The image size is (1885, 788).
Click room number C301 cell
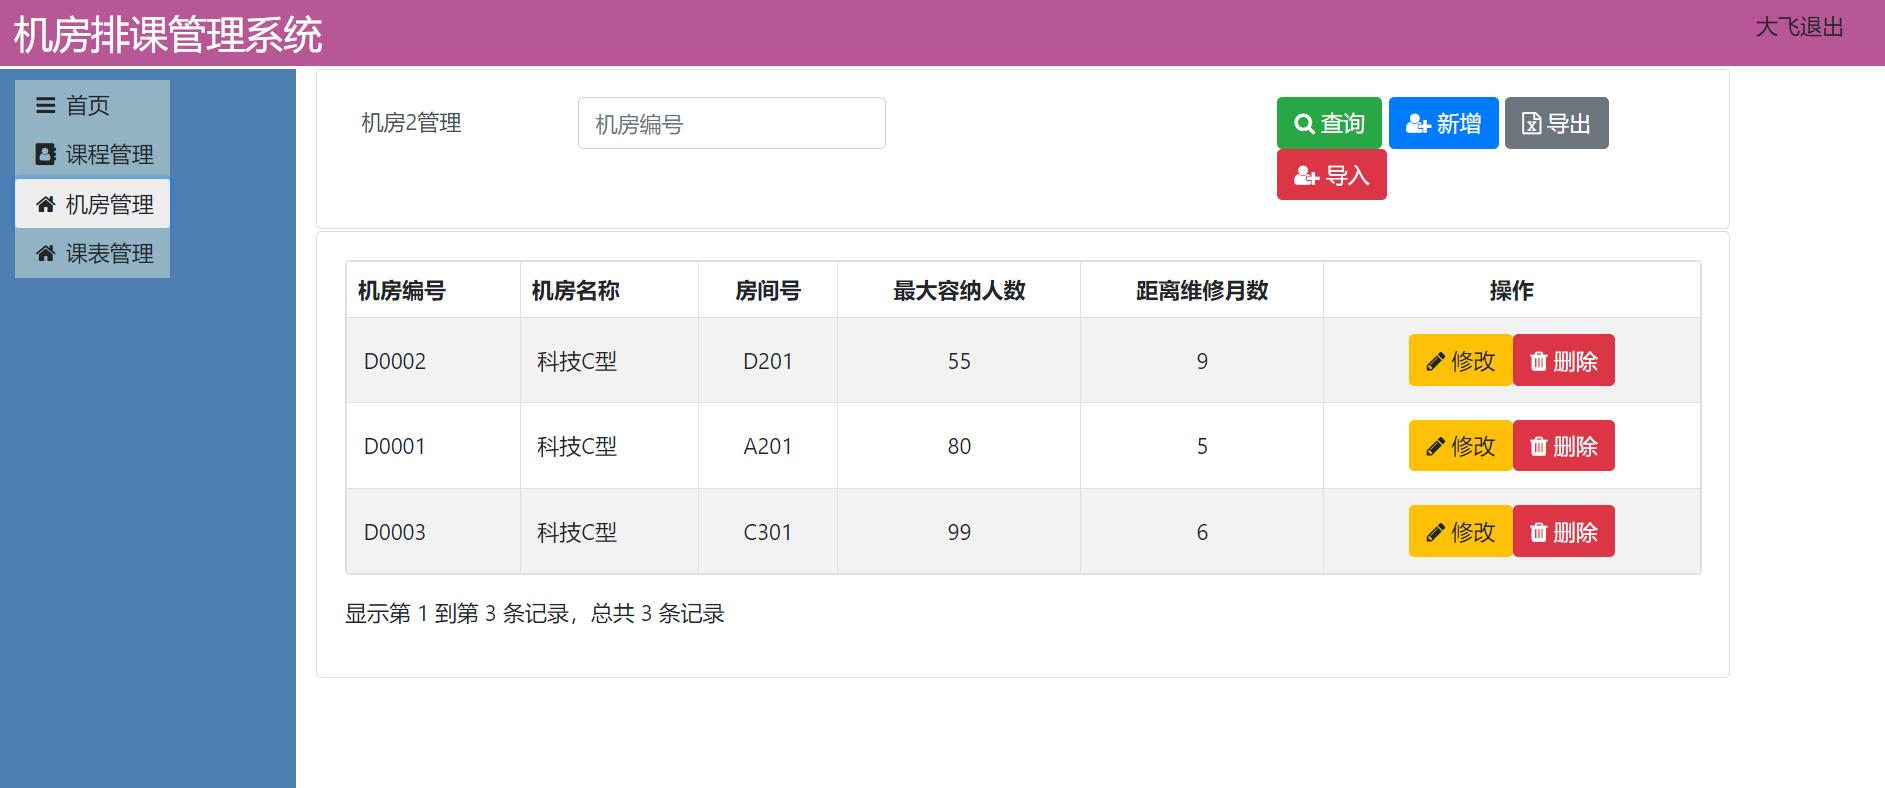click(x=768, y=532)
